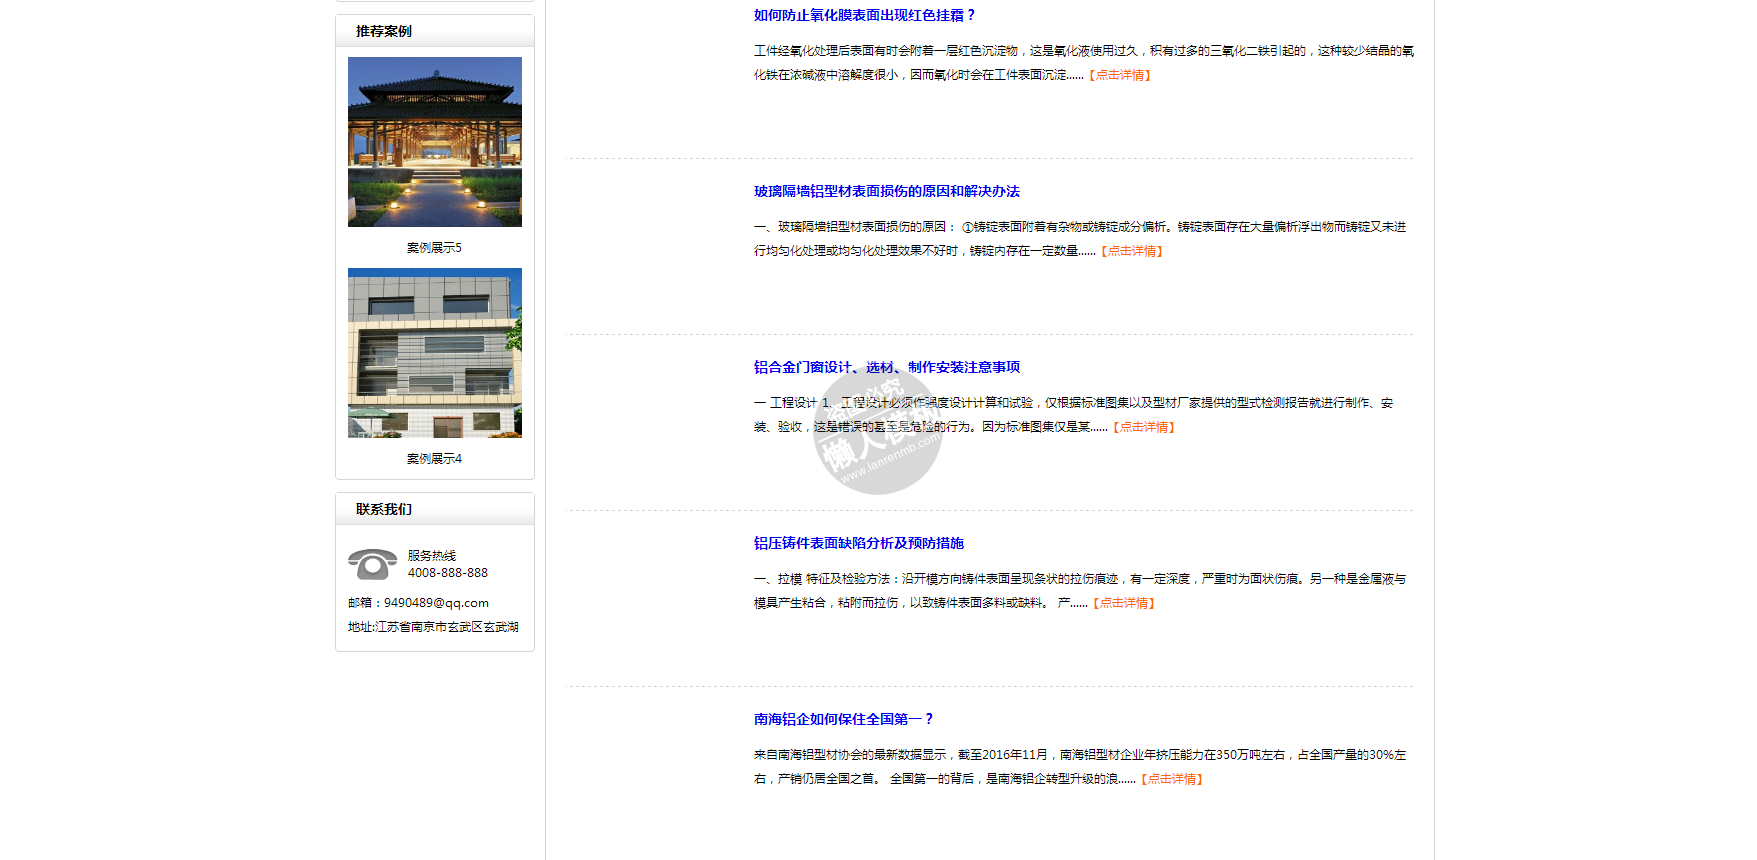
Task: Click the telephone hotline icon
Action: coord(373,564)
